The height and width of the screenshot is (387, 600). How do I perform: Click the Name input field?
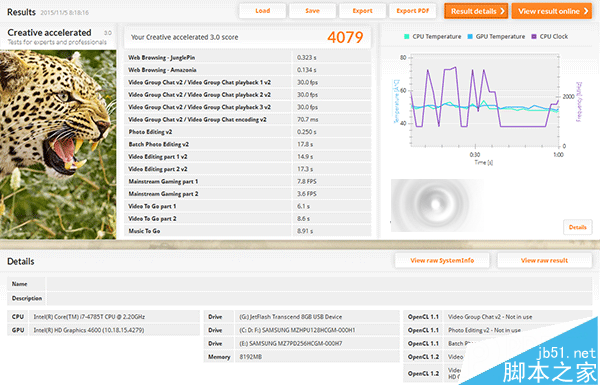tap(319, 284)
